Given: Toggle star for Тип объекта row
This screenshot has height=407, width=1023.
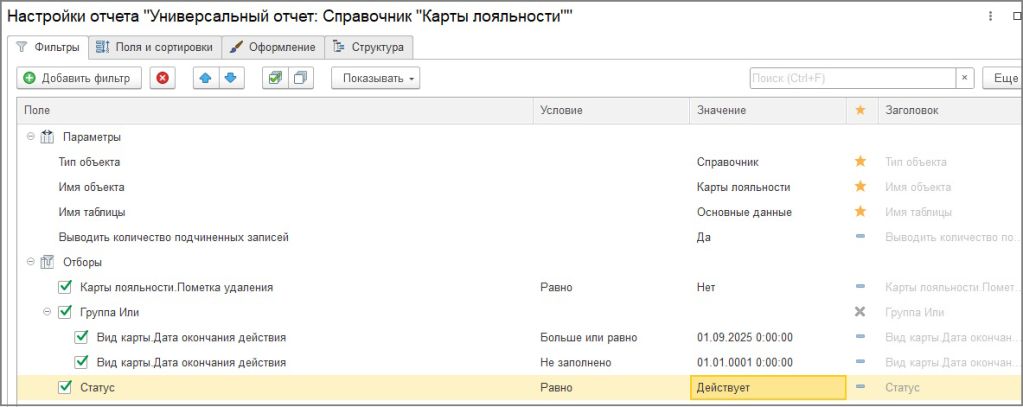Looking at the screenshot, I should [x=860, y=161].
